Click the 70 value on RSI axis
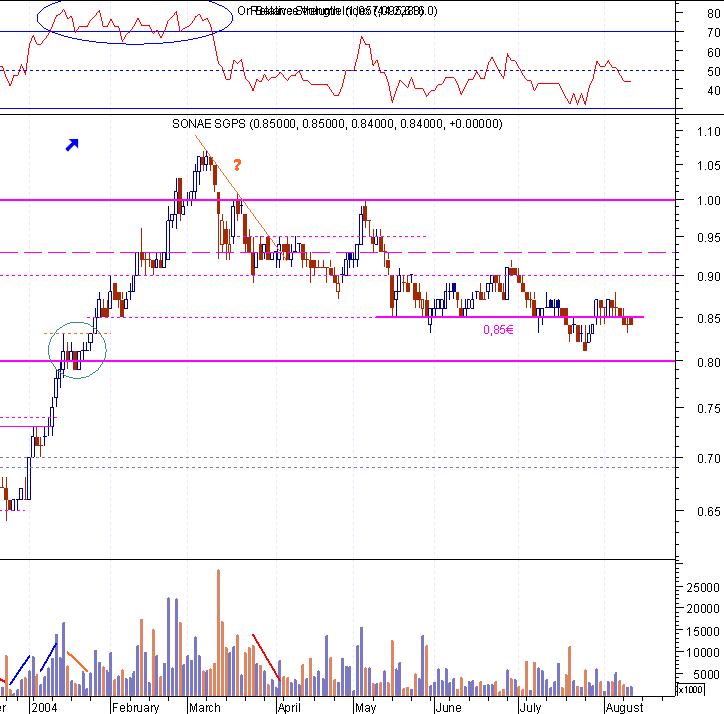Viewport: 724px width, 714px height. 713,33
